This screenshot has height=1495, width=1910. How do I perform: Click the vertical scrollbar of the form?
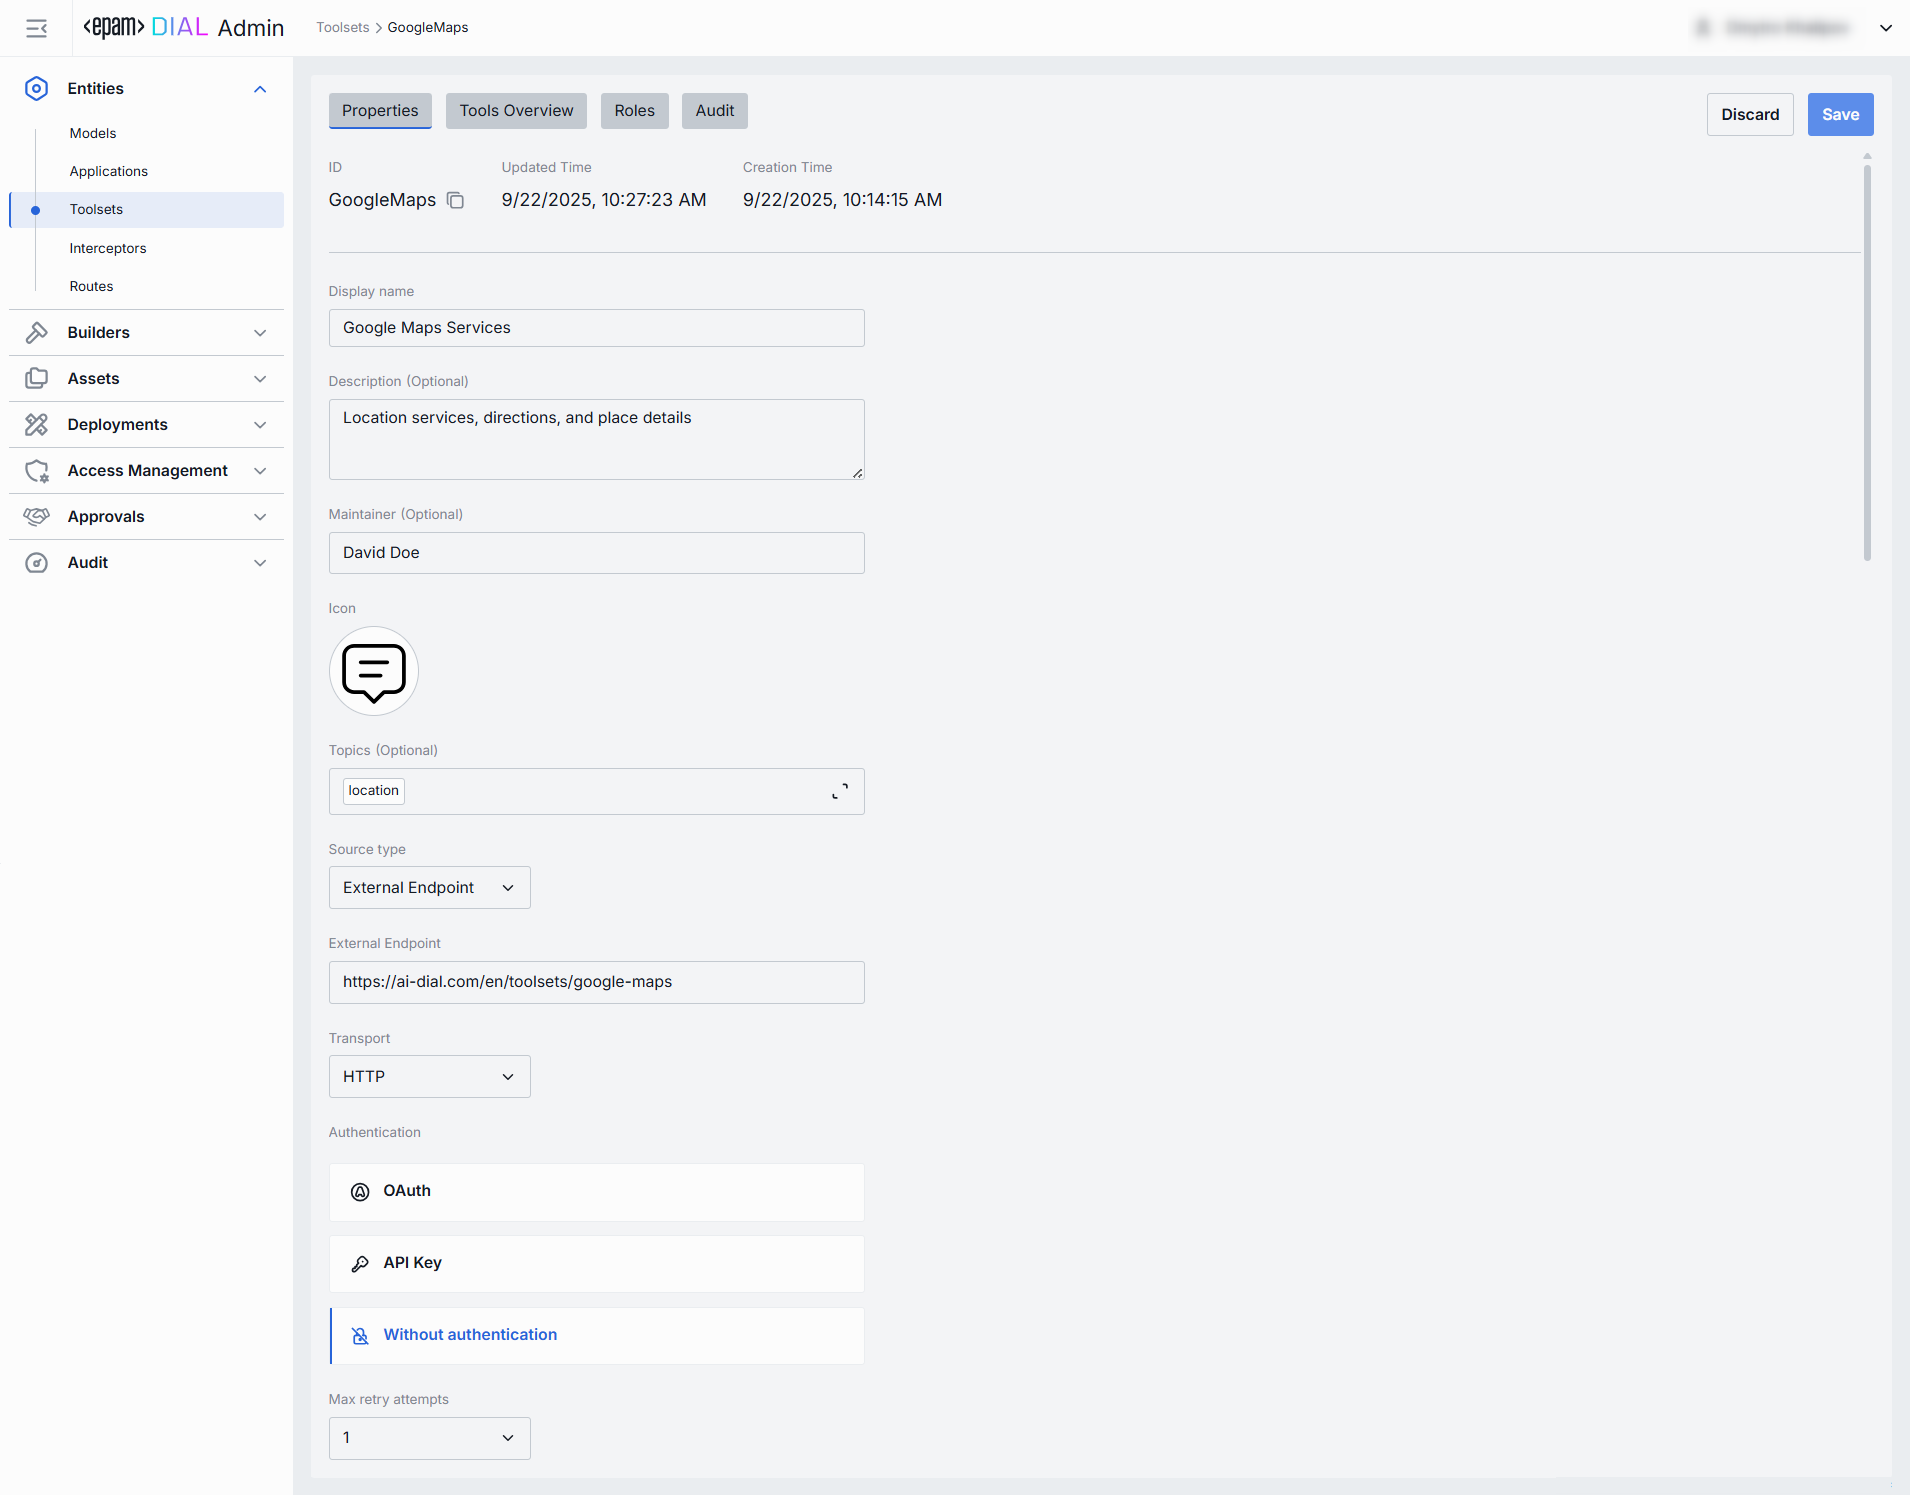[x=1867, y=360]
